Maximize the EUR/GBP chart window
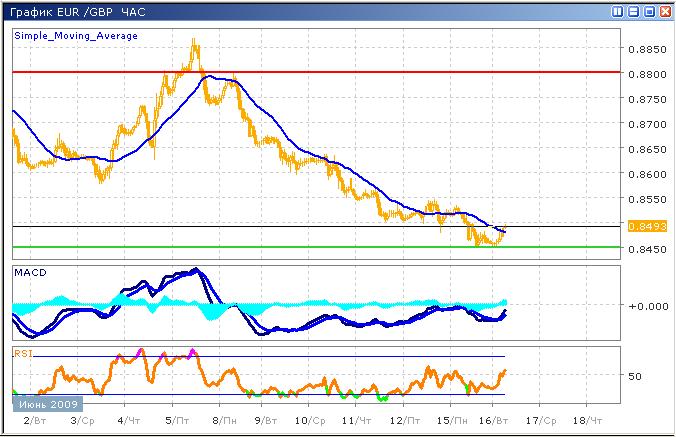This screenshot has width=676, height=437. point(648,11)
